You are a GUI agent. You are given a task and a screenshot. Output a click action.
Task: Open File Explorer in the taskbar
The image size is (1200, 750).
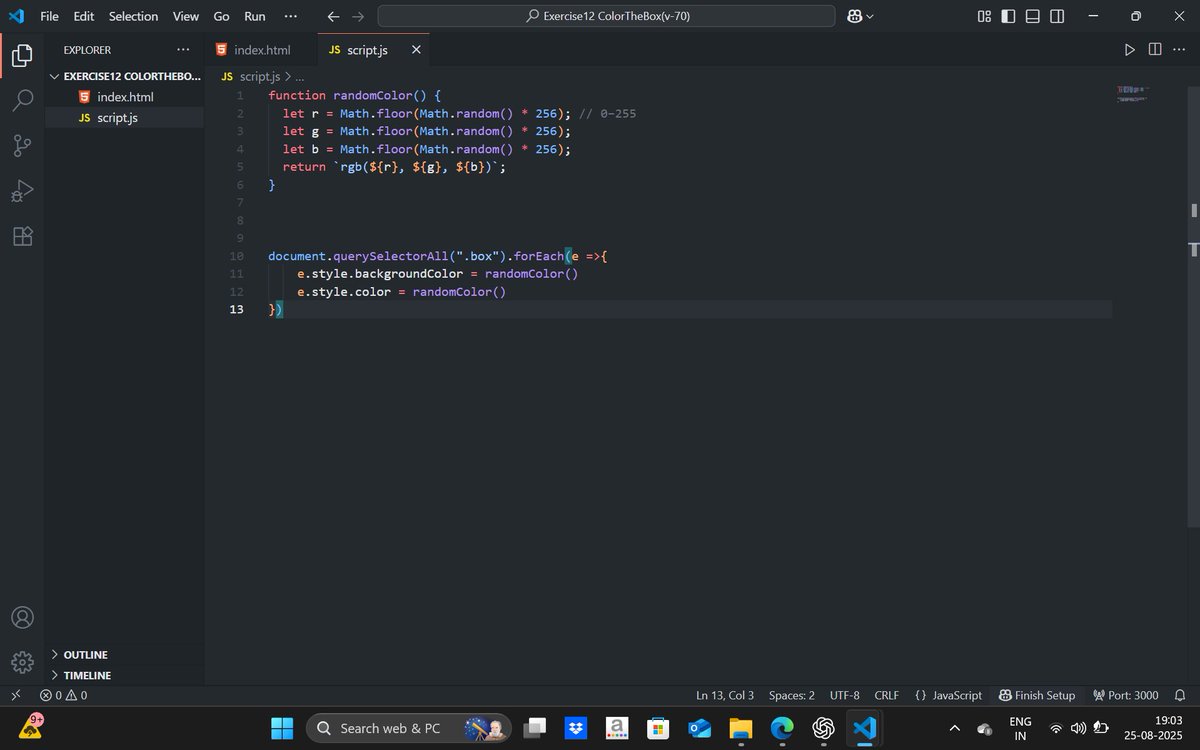tap(740, 728)
